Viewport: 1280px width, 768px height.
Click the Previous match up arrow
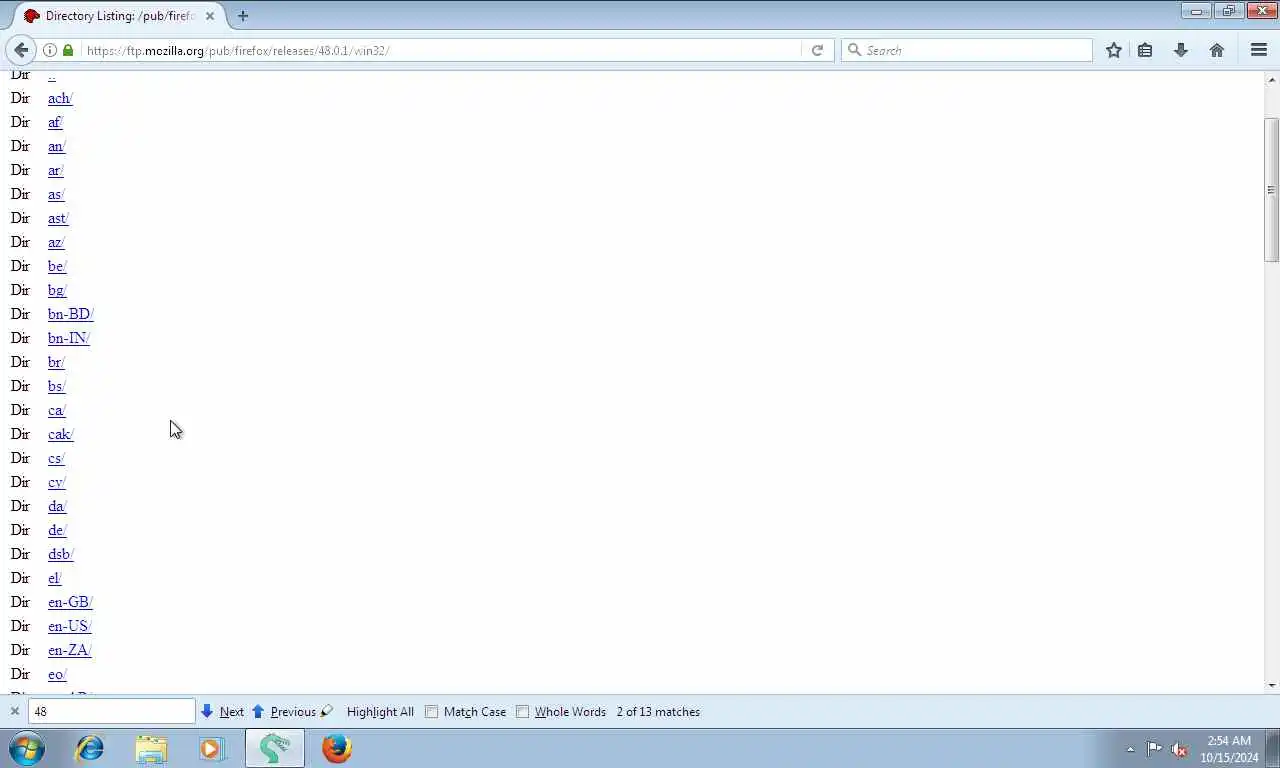point(257,711)
